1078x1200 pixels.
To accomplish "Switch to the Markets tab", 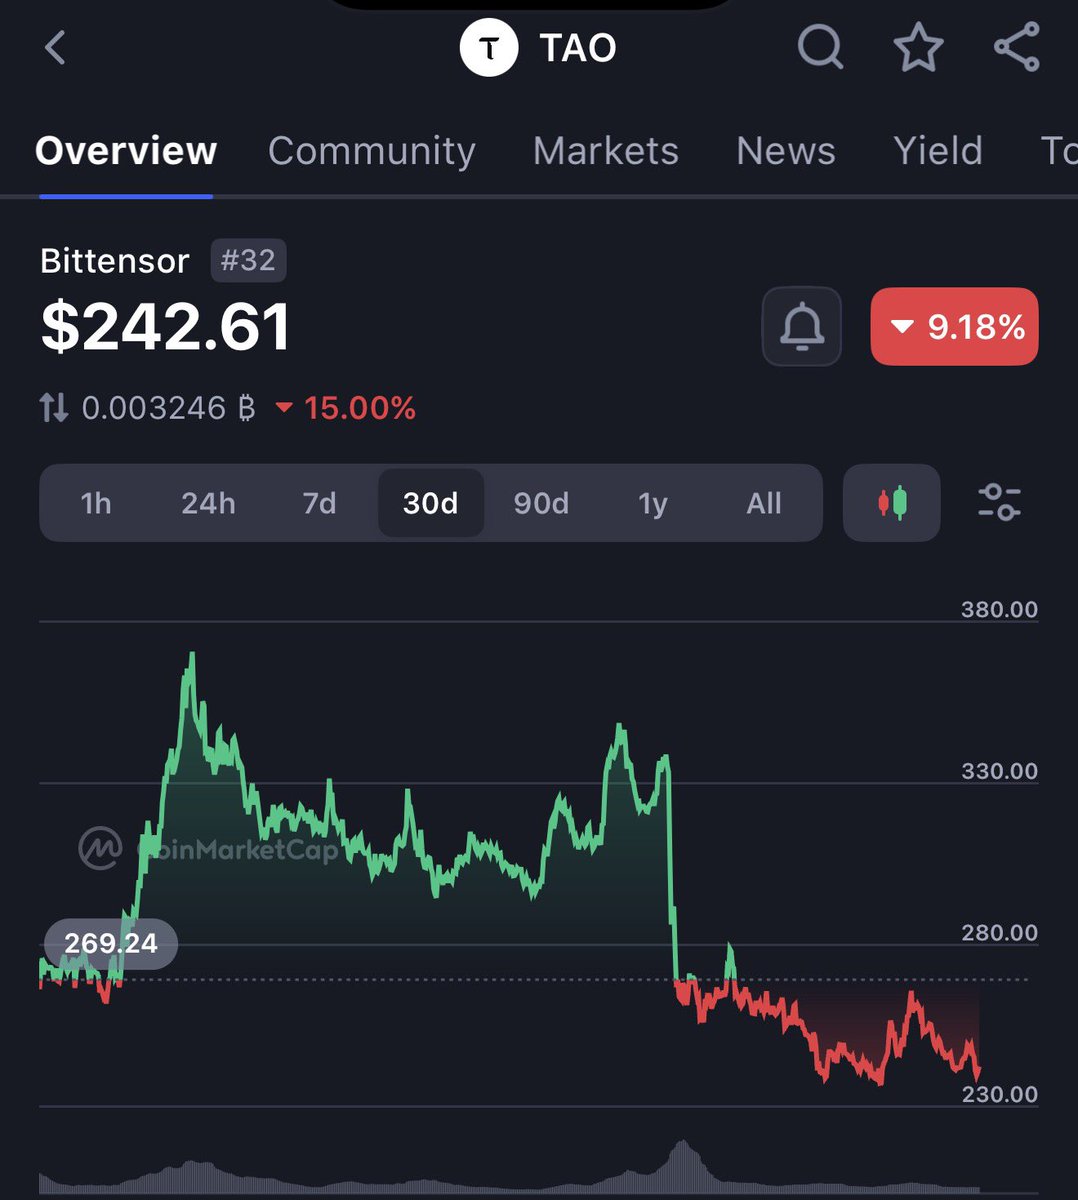I will (x=606, y=151).
